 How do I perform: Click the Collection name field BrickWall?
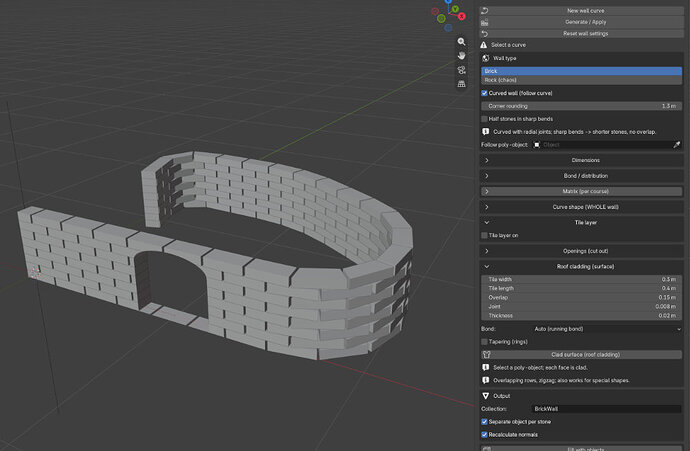606,409
